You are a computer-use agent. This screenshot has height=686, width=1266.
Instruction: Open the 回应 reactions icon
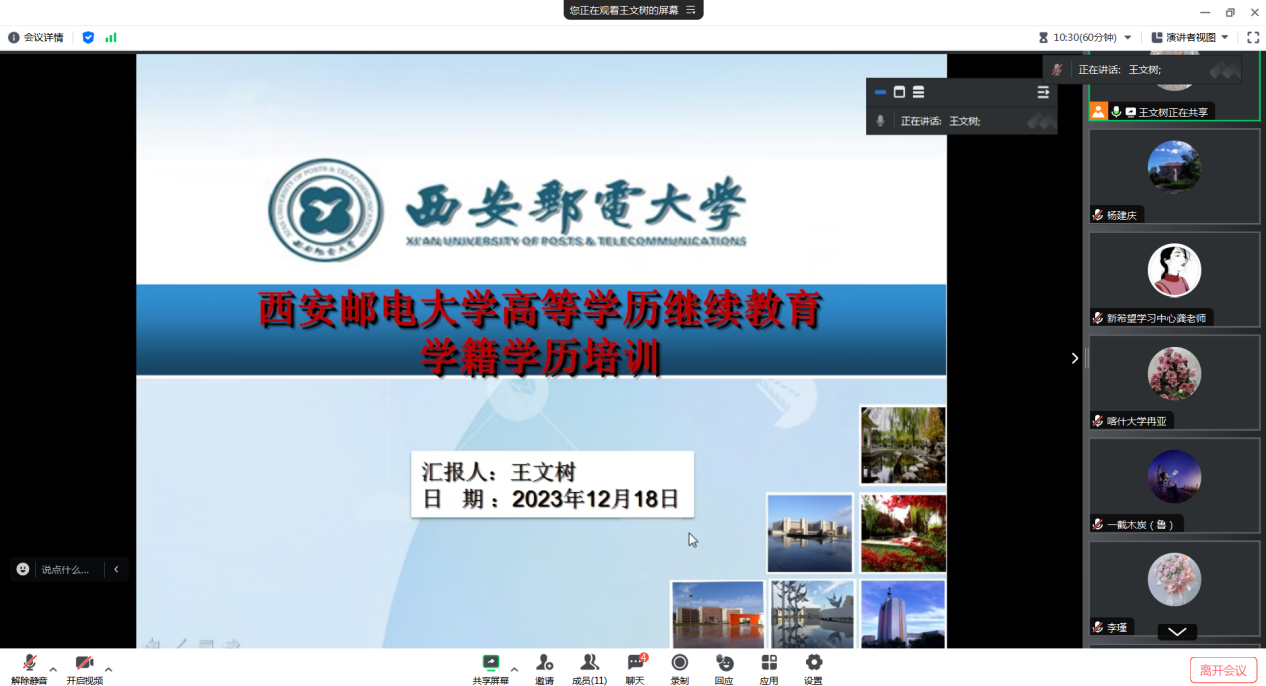coord(724,668)
